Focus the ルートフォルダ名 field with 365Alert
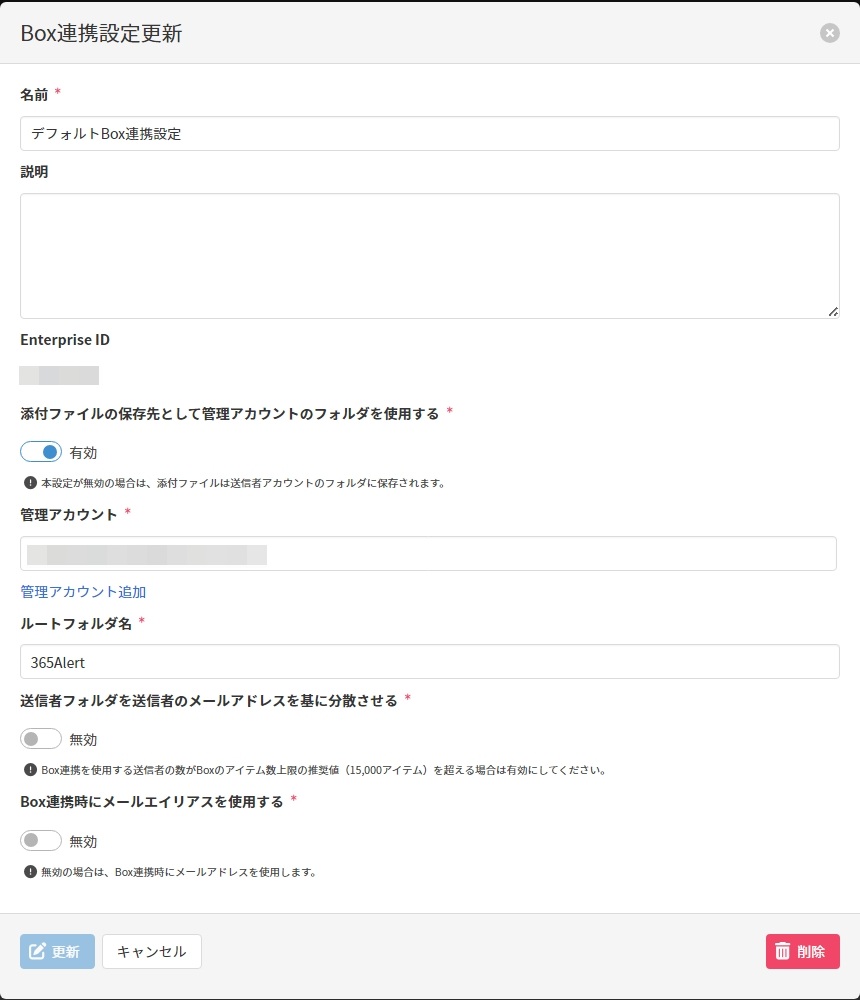860x1000 pixels. tap(429, 662)
